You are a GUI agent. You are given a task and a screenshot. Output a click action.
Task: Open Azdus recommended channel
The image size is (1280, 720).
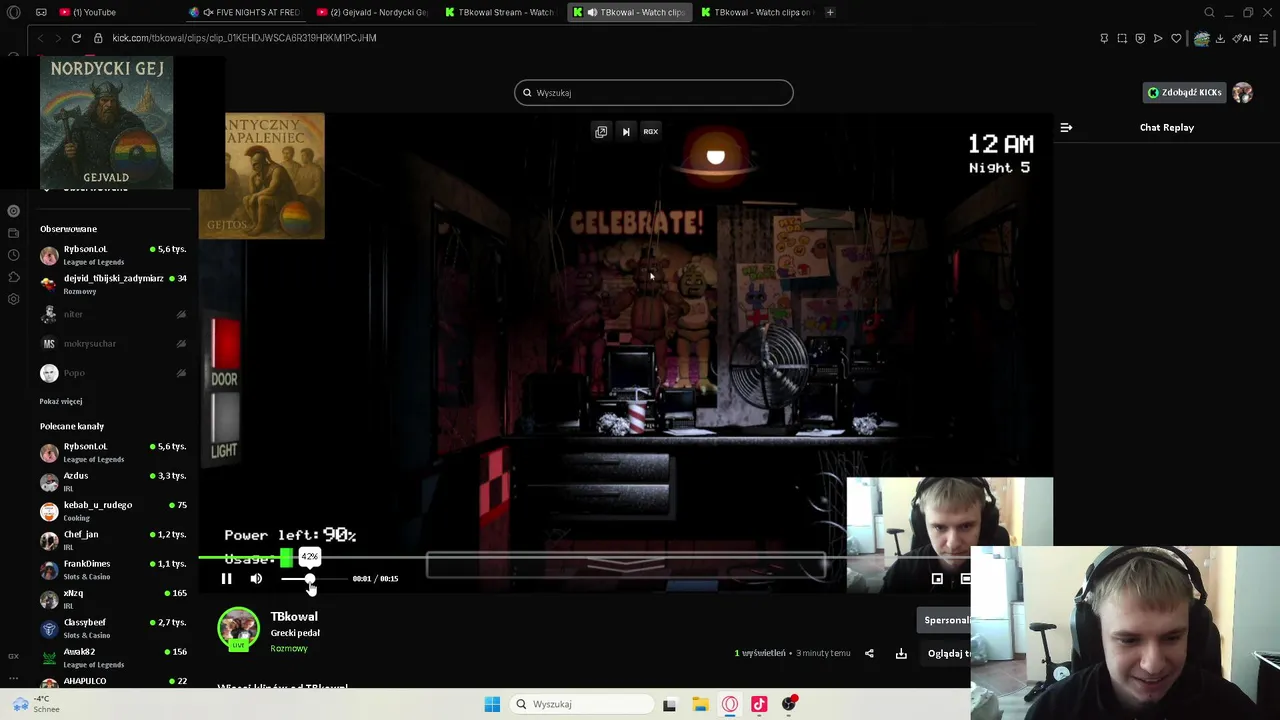click(113, 482)
